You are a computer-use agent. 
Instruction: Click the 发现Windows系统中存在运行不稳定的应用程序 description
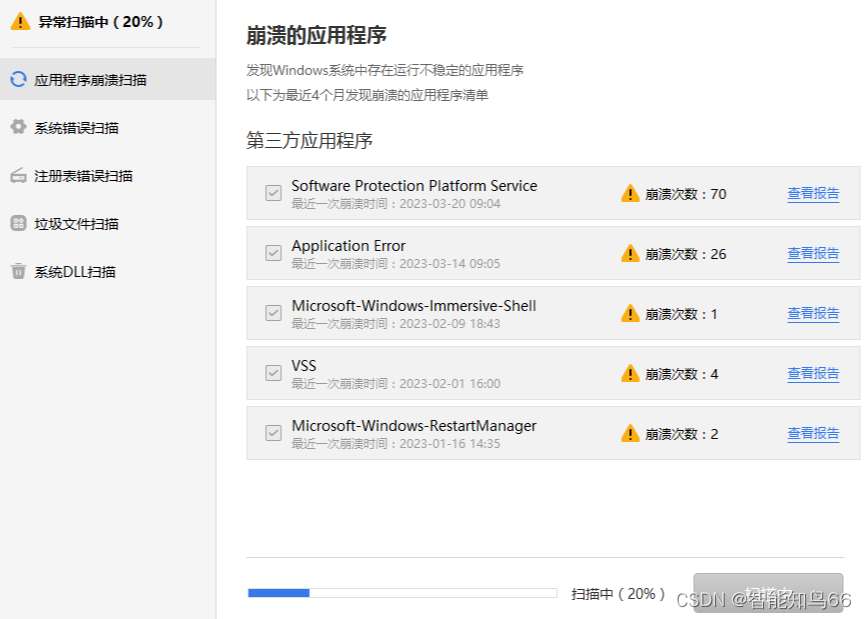(x=385, y=70)
